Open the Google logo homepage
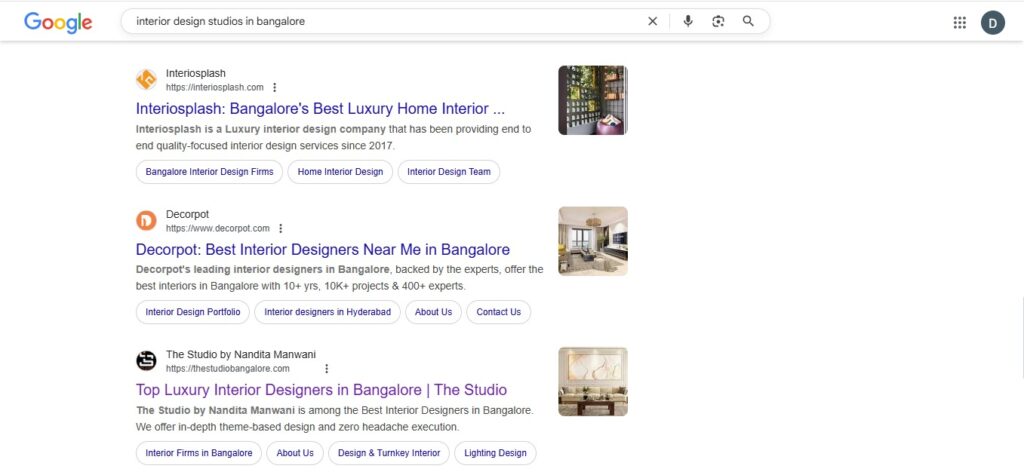This screenshot has width=1024, height=475. pos(58,22)
